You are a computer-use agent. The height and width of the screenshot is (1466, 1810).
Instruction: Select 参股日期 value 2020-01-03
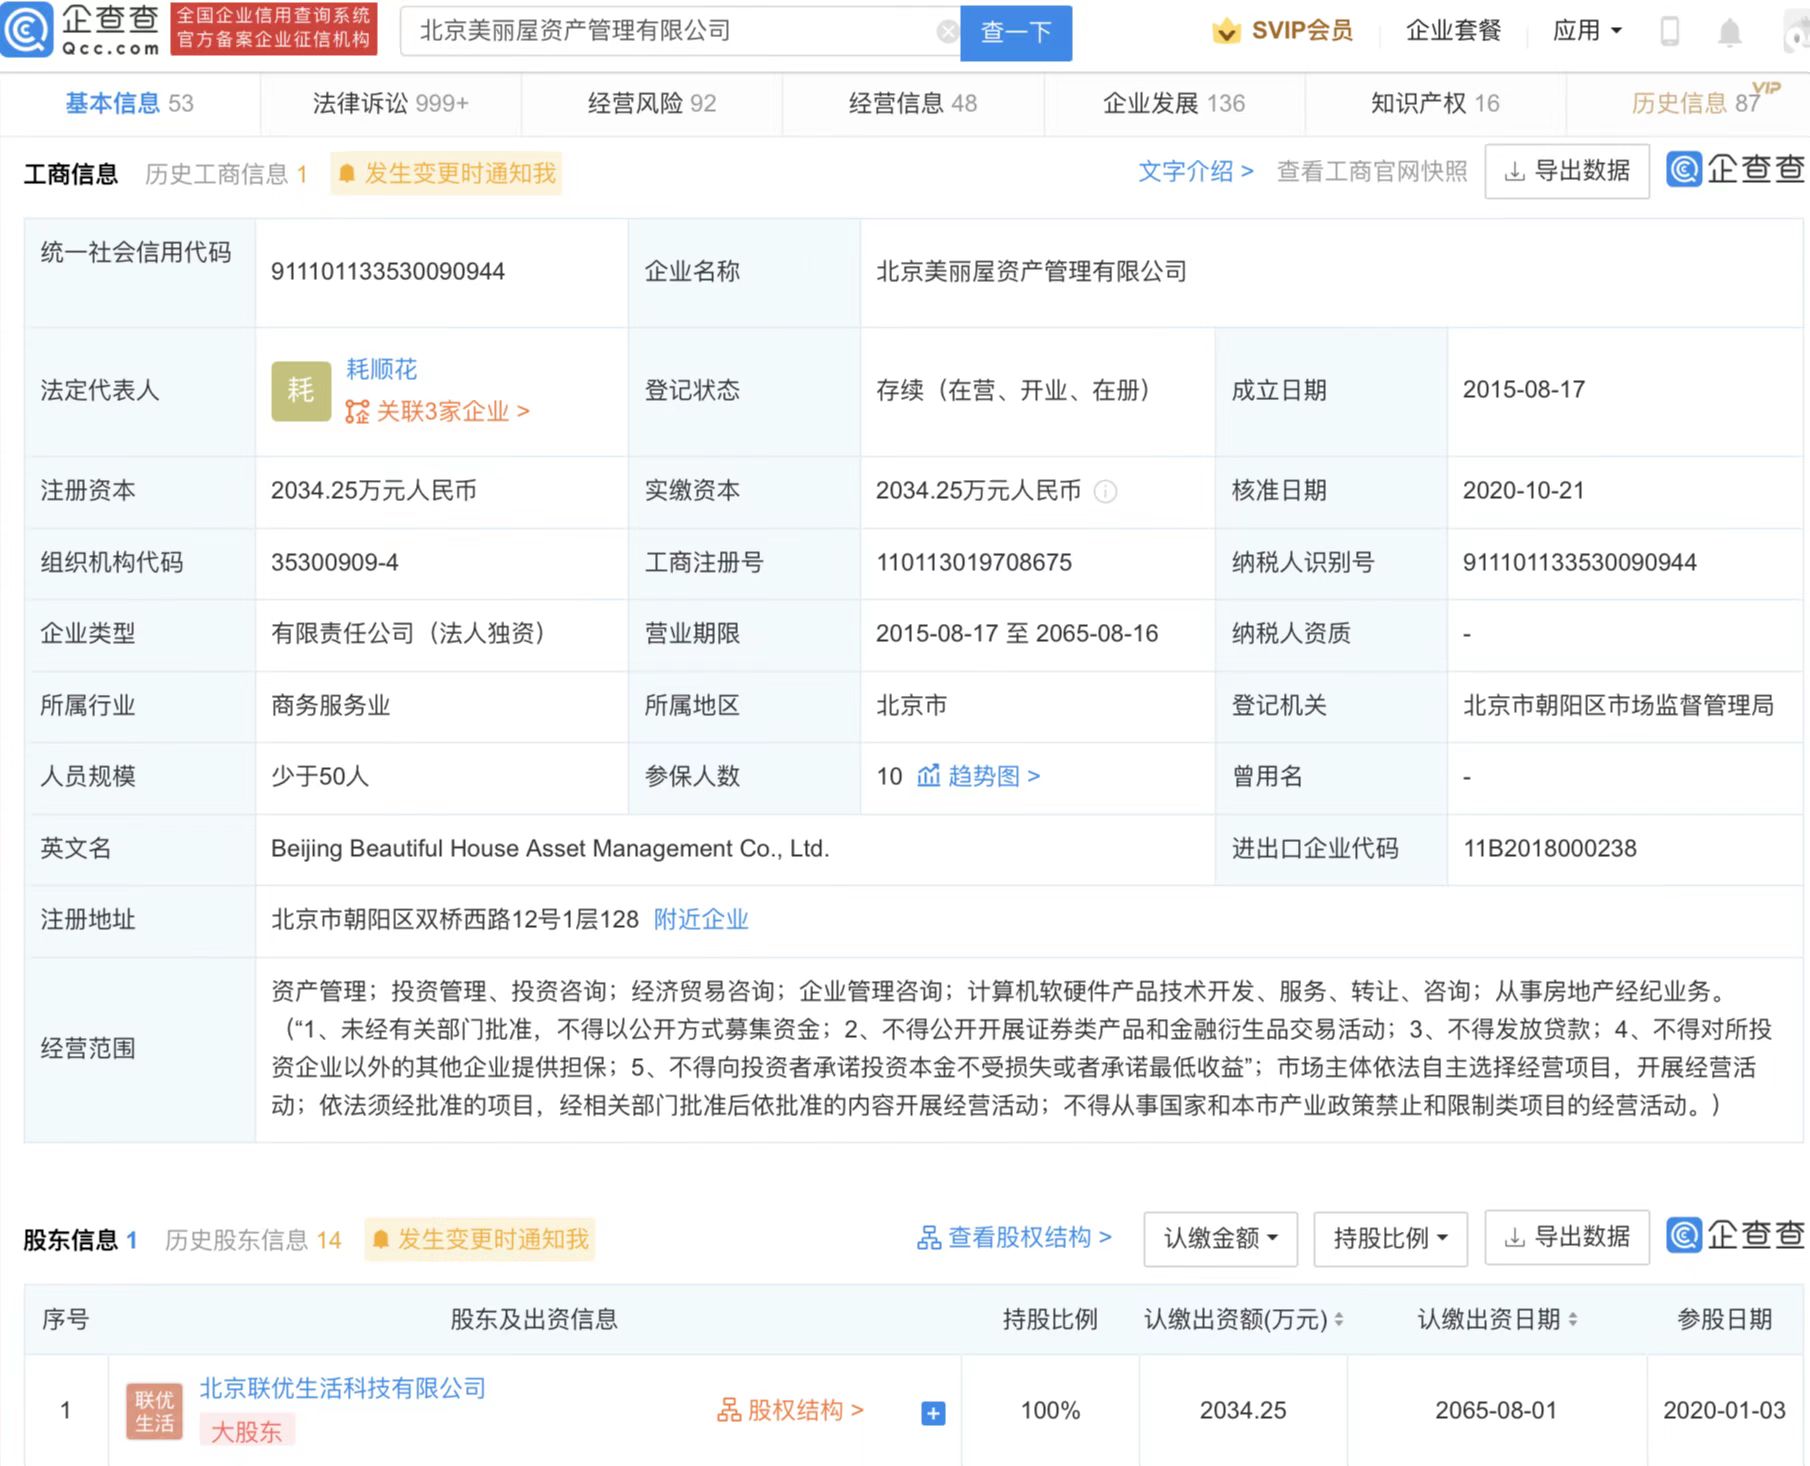click(1724, 1411)
